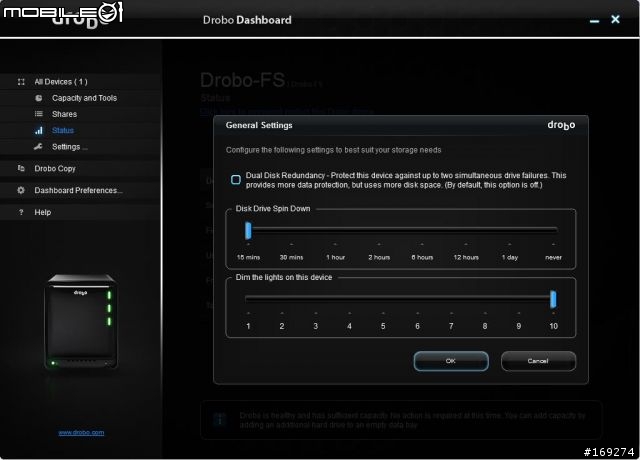Viewport: 640px width, 460px height.
Task: Open Dashboard Preferences from sidebar
Action: coord(78,190)
